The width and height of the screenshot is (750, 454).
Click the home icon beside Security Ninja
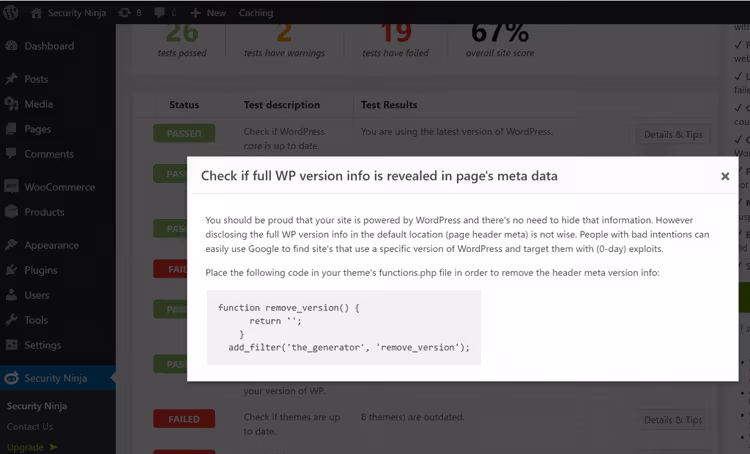point(36,13)
